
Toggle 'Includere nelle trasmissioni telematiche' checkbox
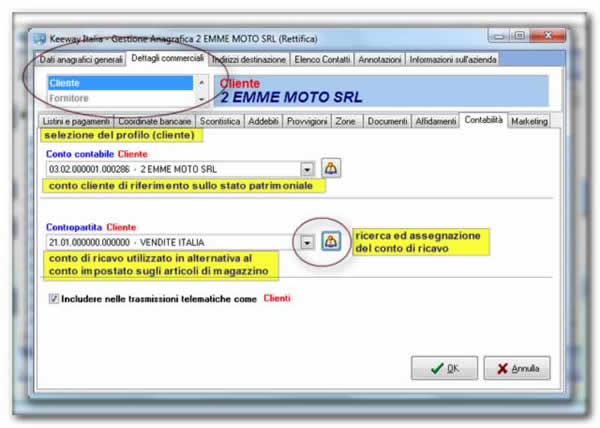53,299
